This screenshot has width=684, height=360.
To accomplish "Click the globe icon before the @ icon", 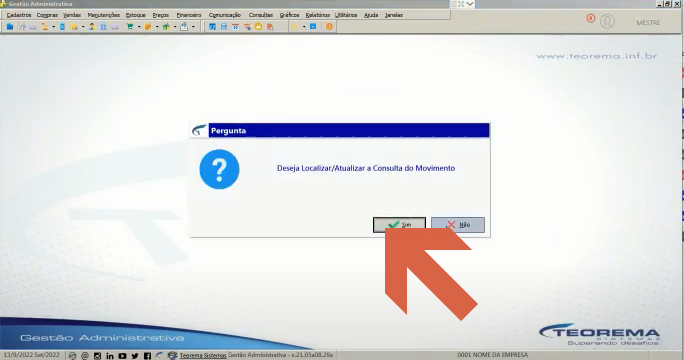I will coord(72,356).
